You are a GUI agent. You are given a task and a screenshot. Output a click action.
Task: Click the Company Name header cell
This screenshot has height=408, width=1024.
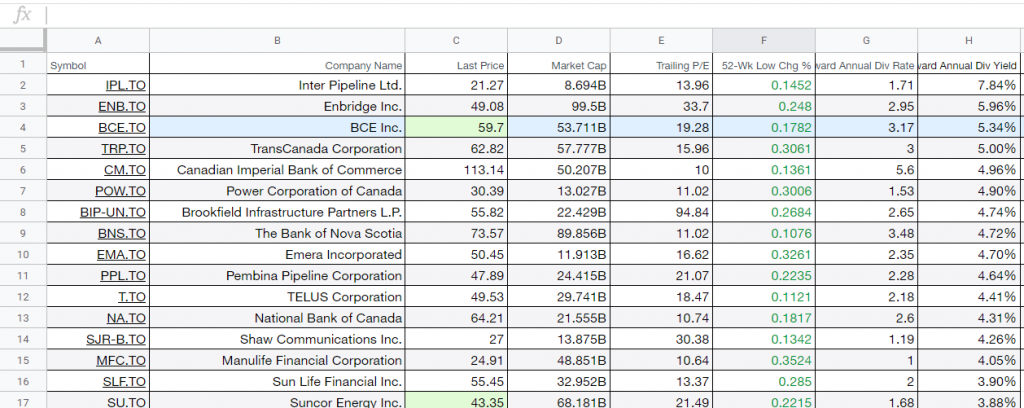(277, 64)
